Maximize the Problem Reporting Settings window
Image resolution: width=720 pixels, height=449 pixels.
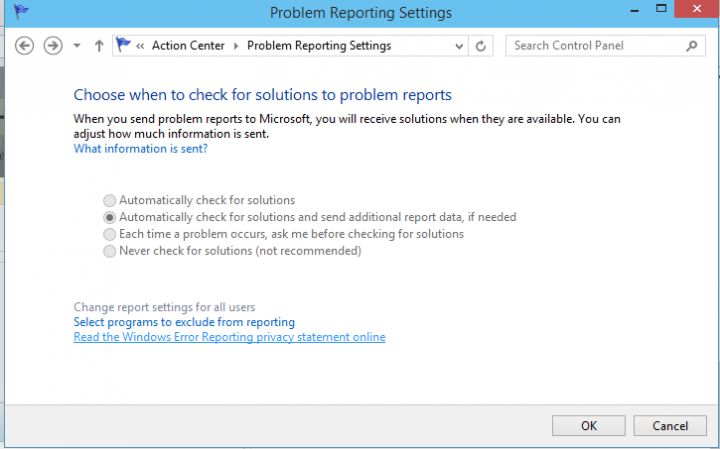pos(661,9)
